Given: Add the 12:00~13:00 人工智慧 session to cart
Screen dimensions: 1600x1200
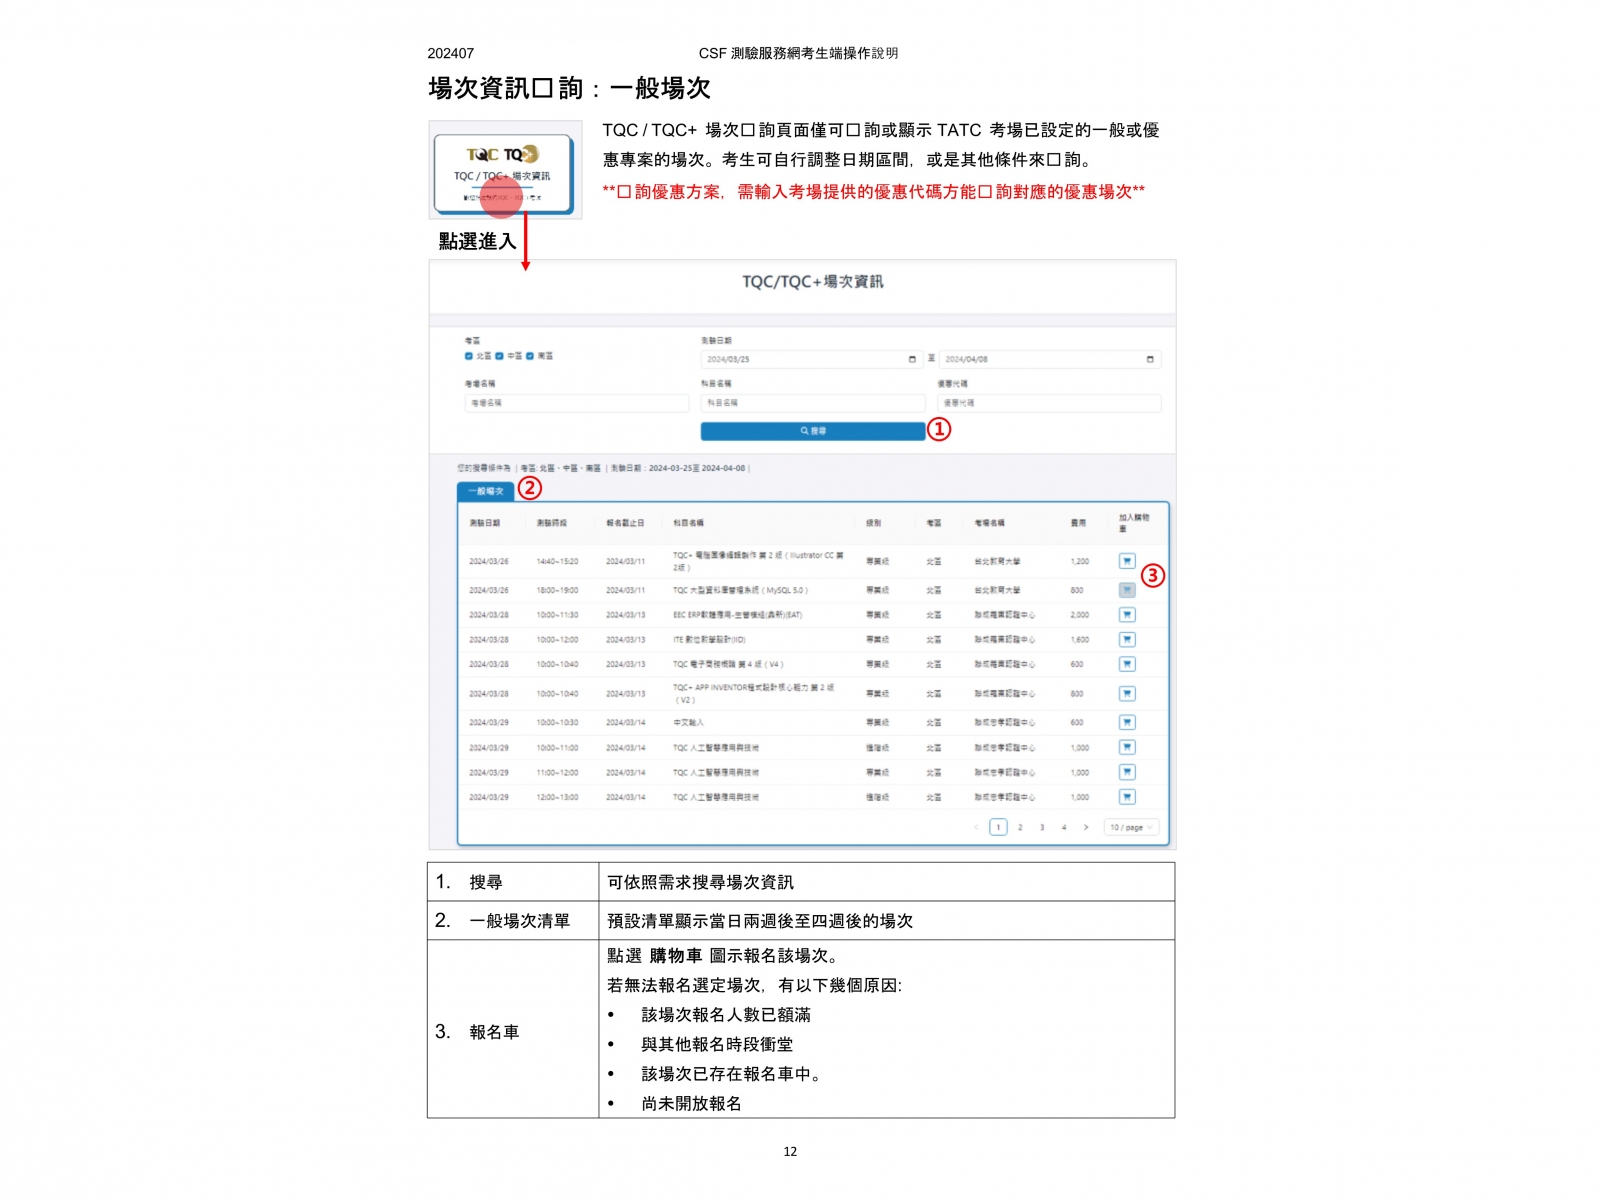Looking at the screenshot, I should tap(1127, 797).
